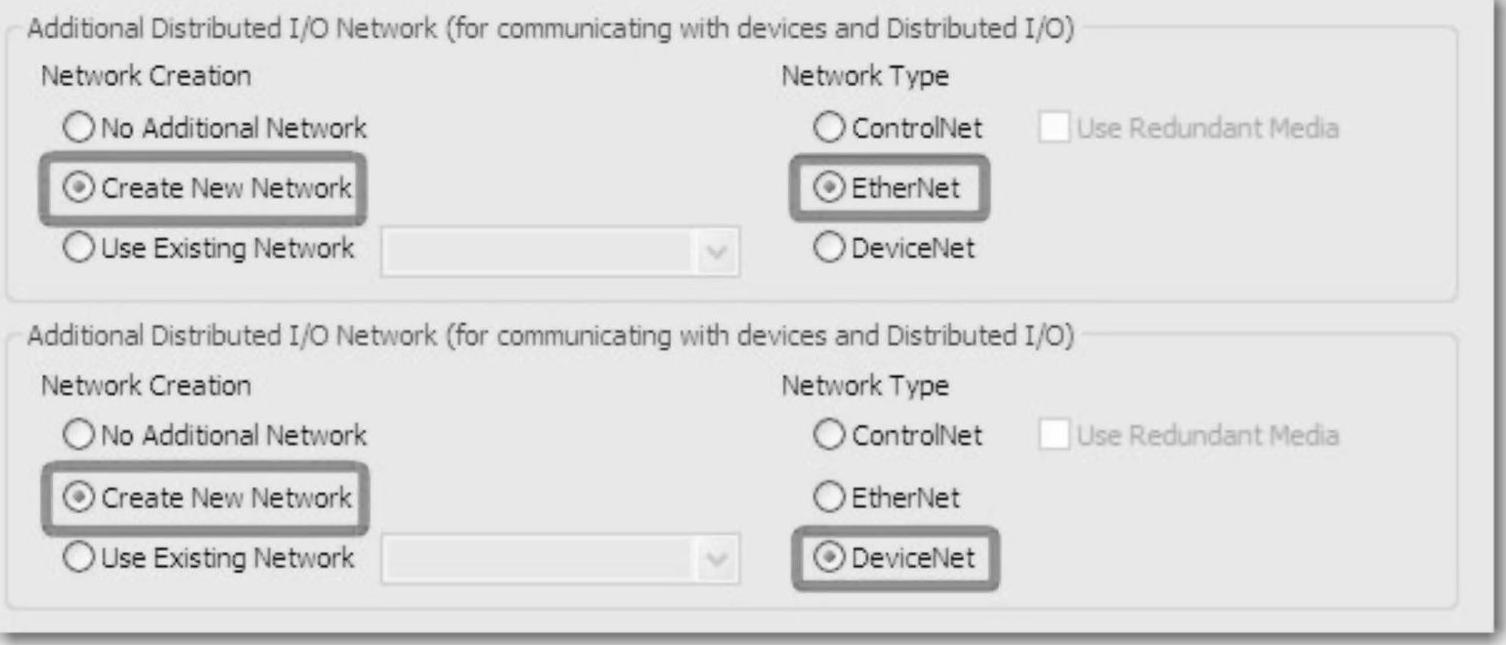Pick DeviceNet type in the upper group

click(x=829, y=248)
